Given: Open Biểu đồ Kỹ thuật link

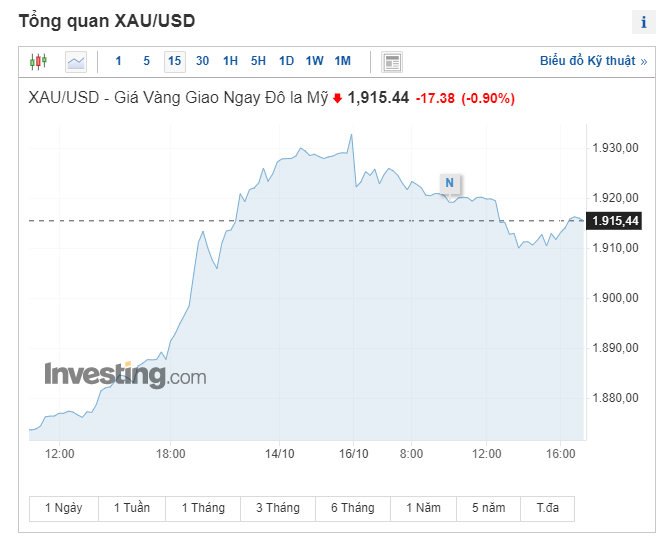Looking at the screenshot, I should coord(593,61).
